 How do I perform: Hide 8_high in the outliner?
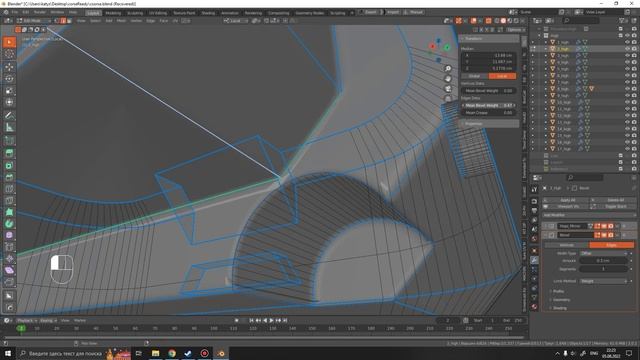(627, 89)
